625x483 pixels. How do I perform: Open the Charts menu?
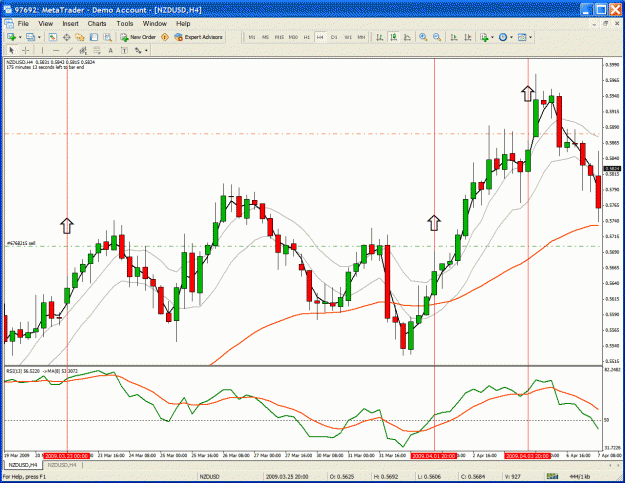tap(97, 24)
